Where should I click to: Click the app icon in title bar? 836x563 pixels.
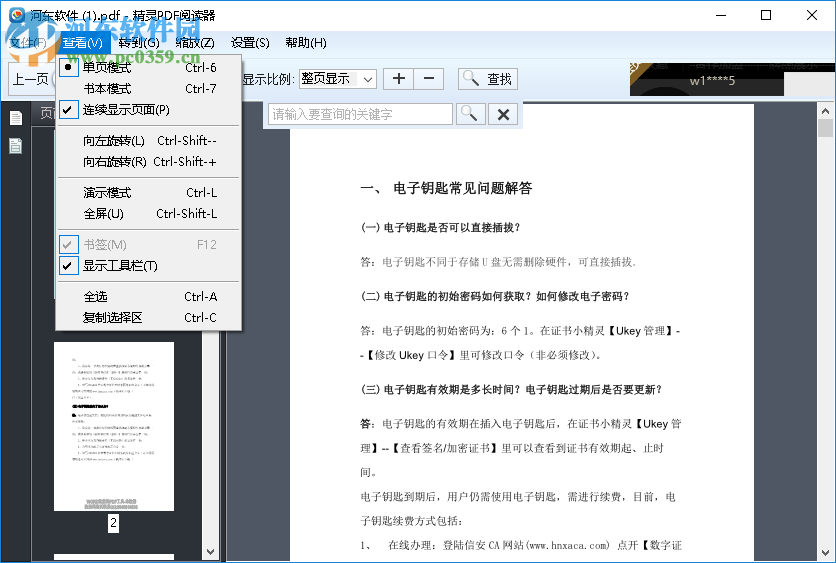coord(17,15)
